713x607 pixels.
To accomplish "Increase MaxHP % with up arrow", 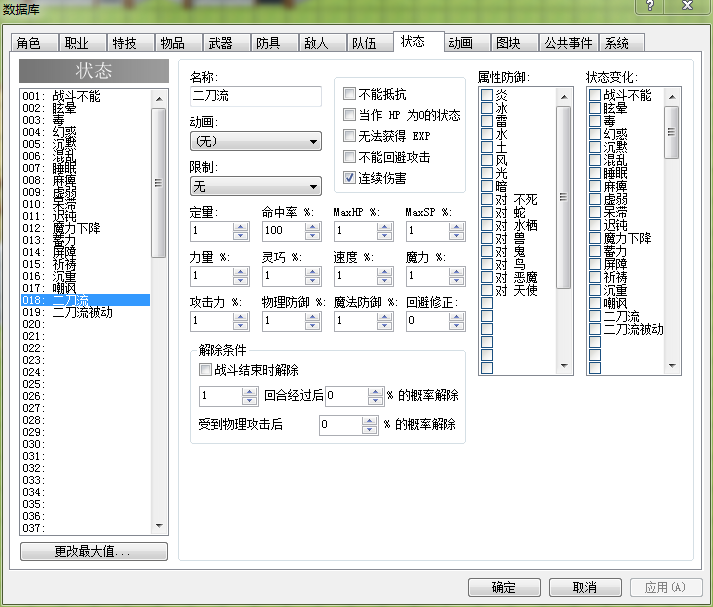I will (385, 226).
